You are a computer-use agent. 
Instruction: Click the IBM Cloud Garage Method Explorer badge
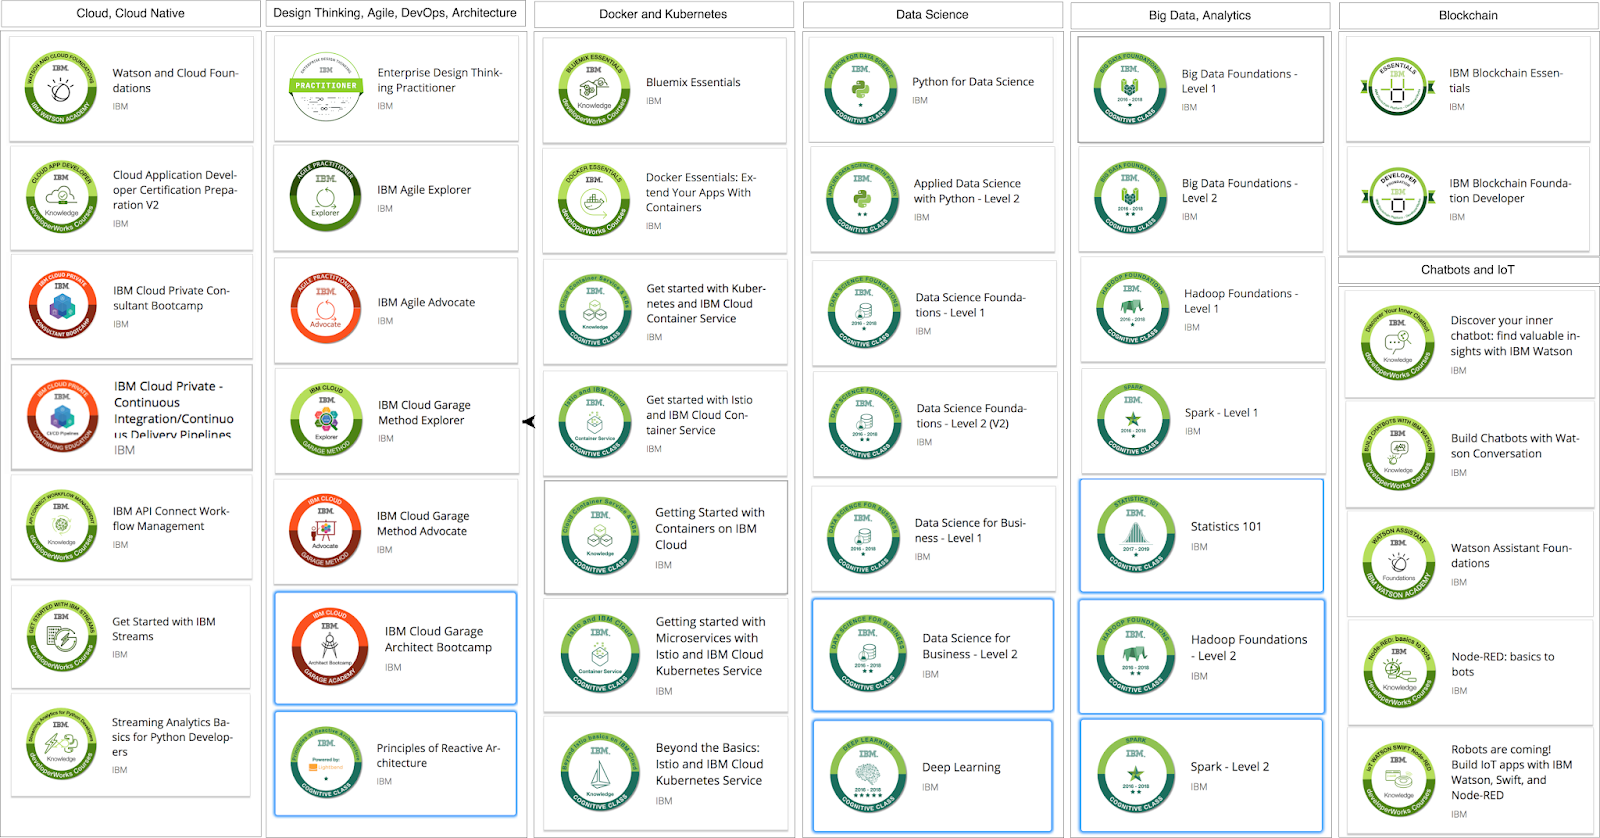[x=326, y=420]
